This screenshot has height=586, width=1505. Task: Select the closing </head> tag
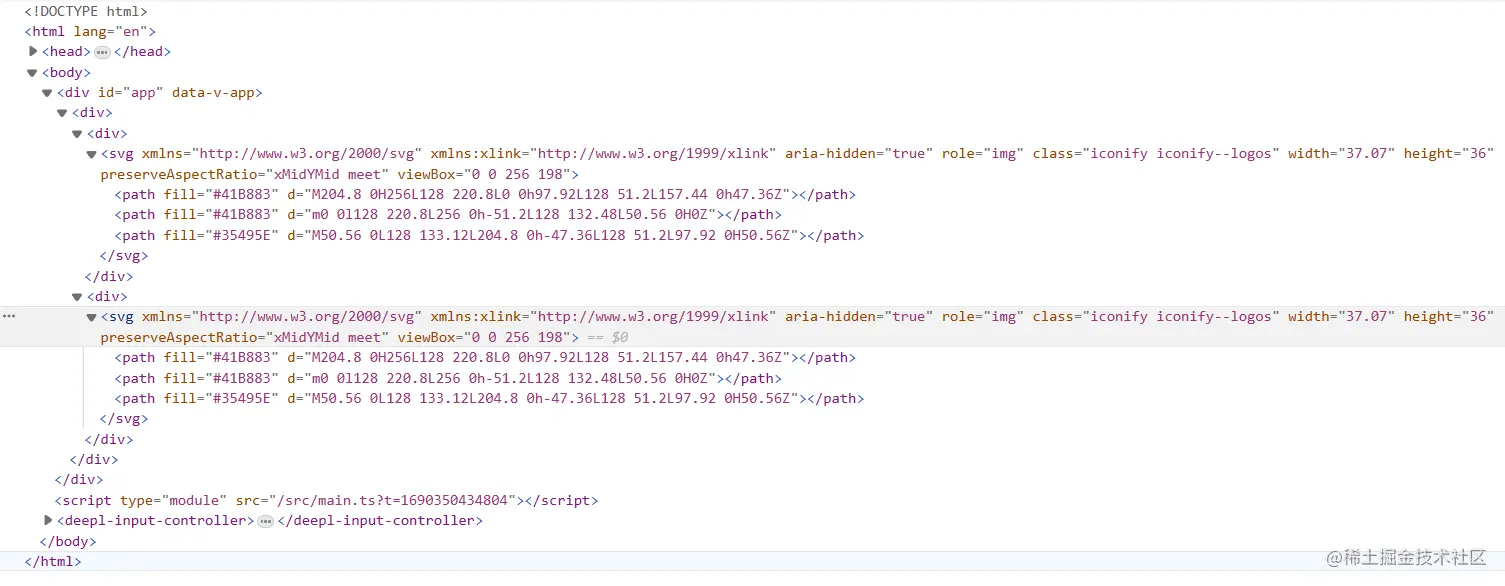pyautogui.click(x=142, y=52)
